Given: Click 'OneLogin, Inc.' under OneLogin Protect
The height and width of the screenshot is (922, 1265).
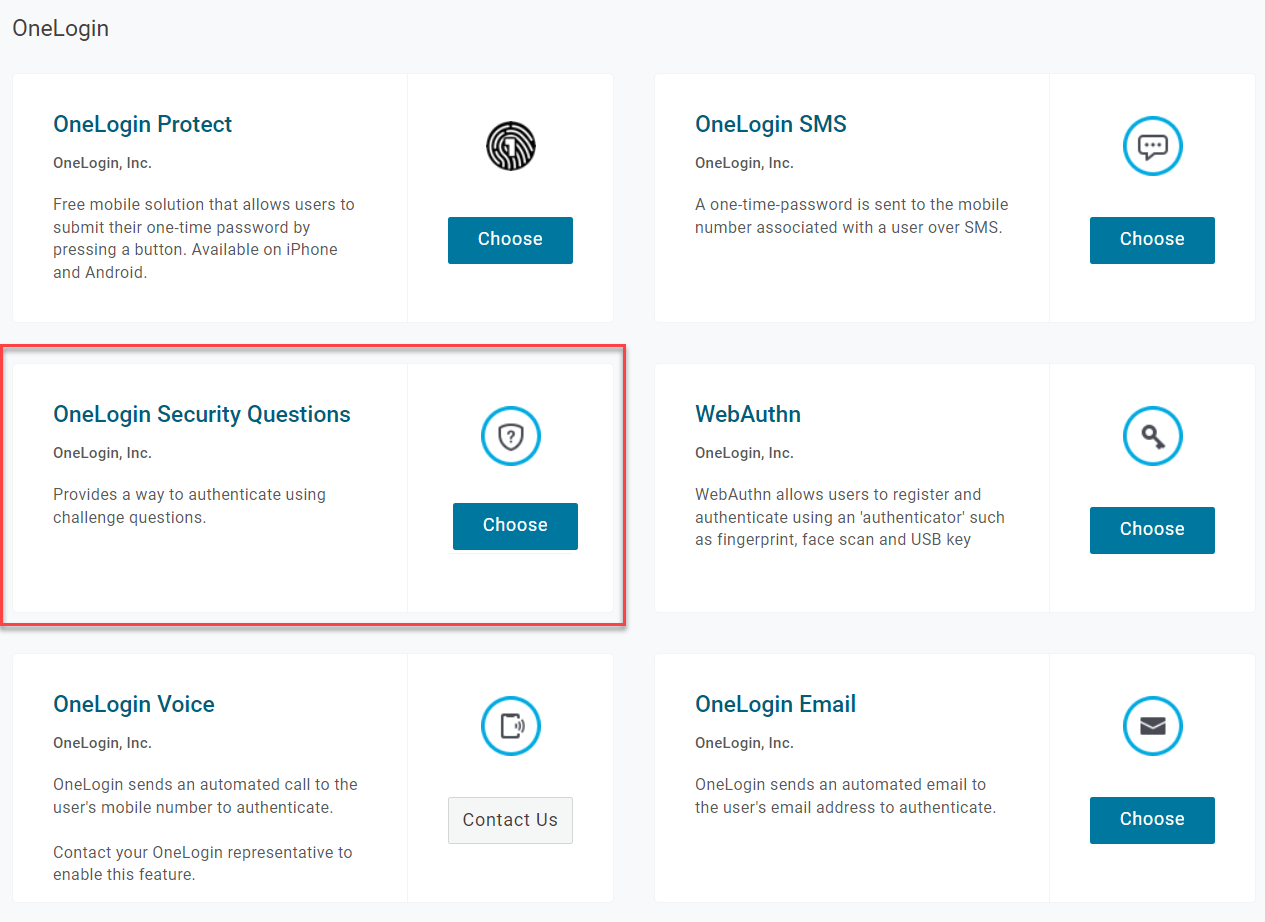Looking at the screenshot, I should 102,163.
